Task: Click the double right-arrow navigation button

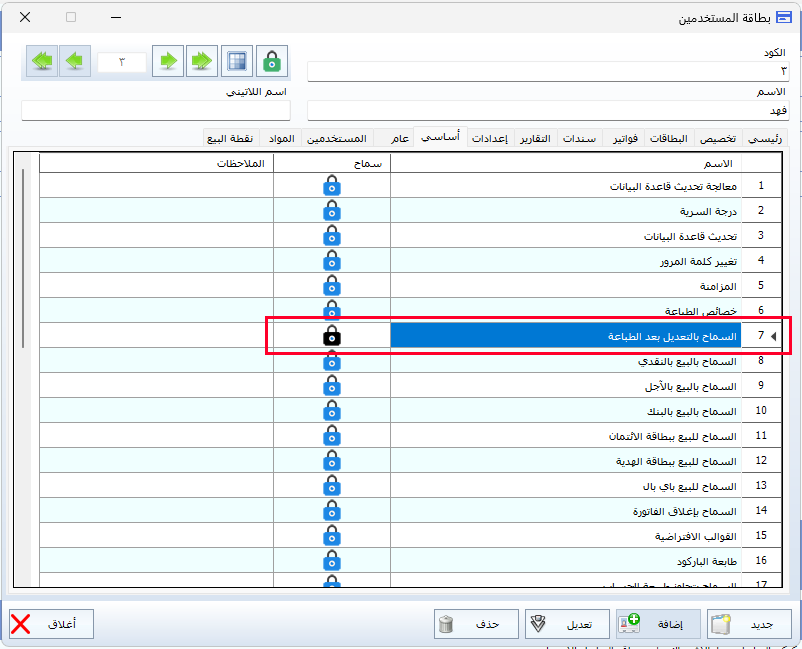Action: pyautogui.click(x=201, y=61)
